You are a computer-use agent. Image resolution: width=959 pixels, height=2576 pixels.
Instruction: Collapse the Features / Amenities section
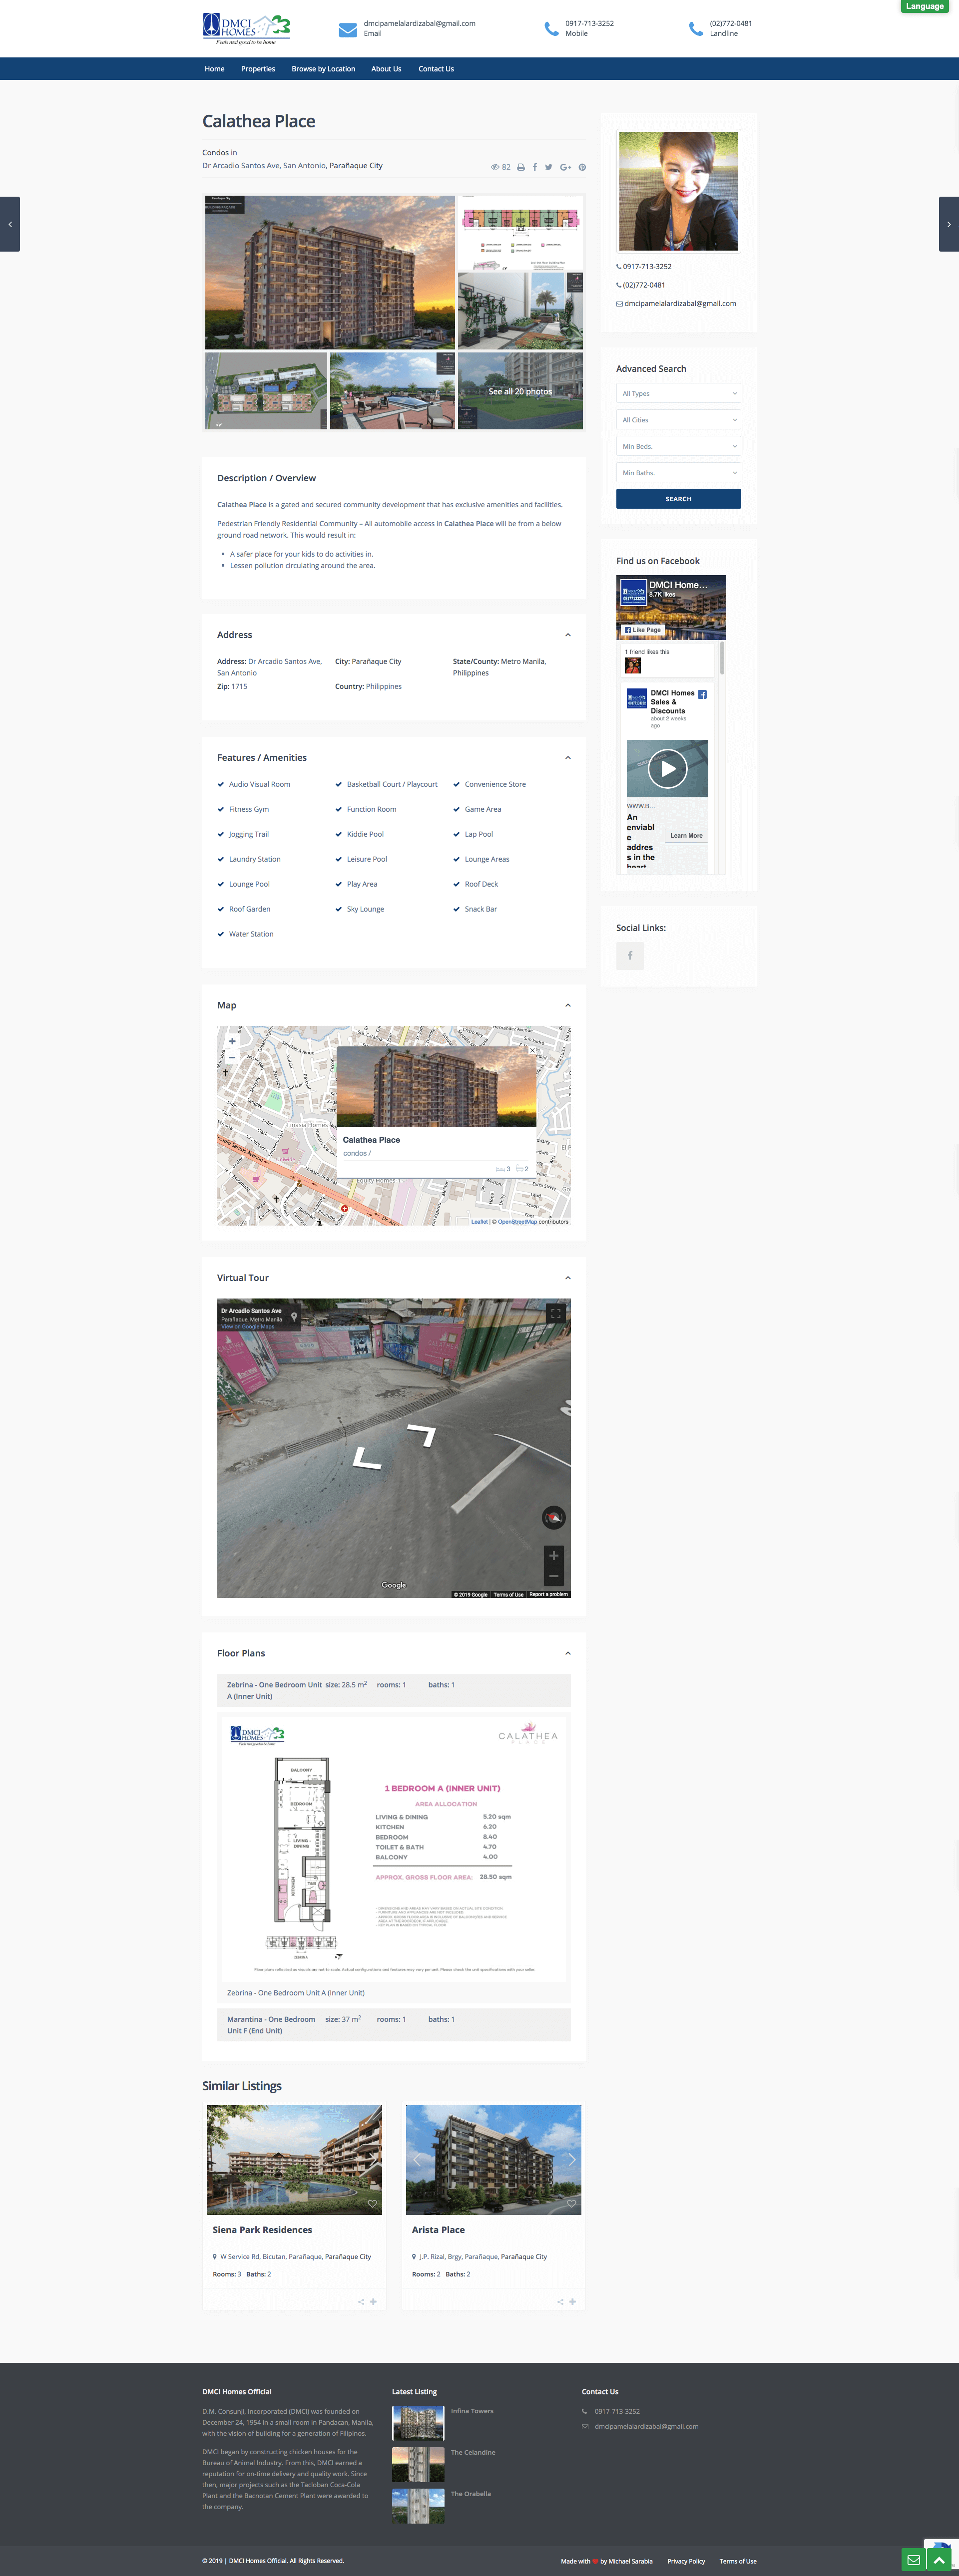(x=568, y=758)
